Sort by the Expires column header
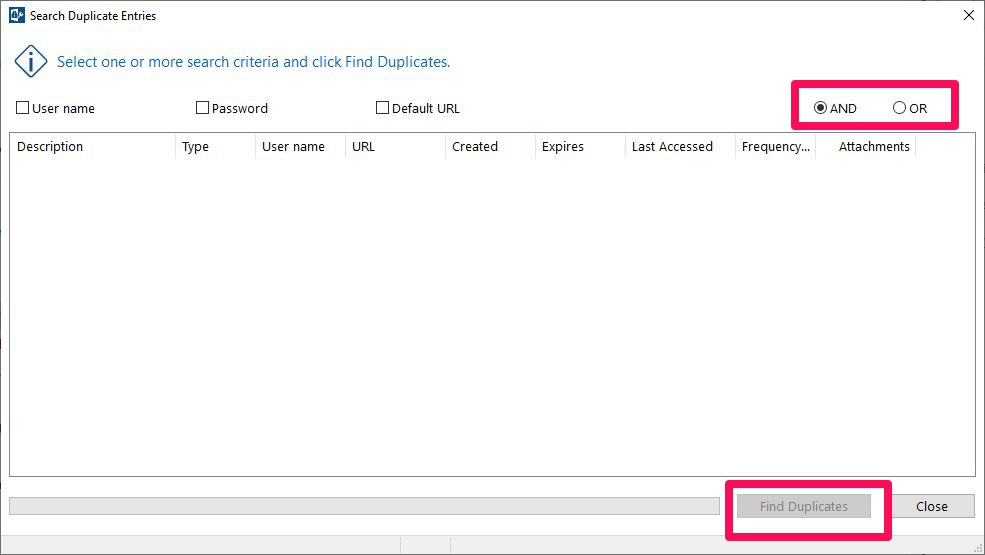 click(x=580, y=146)
